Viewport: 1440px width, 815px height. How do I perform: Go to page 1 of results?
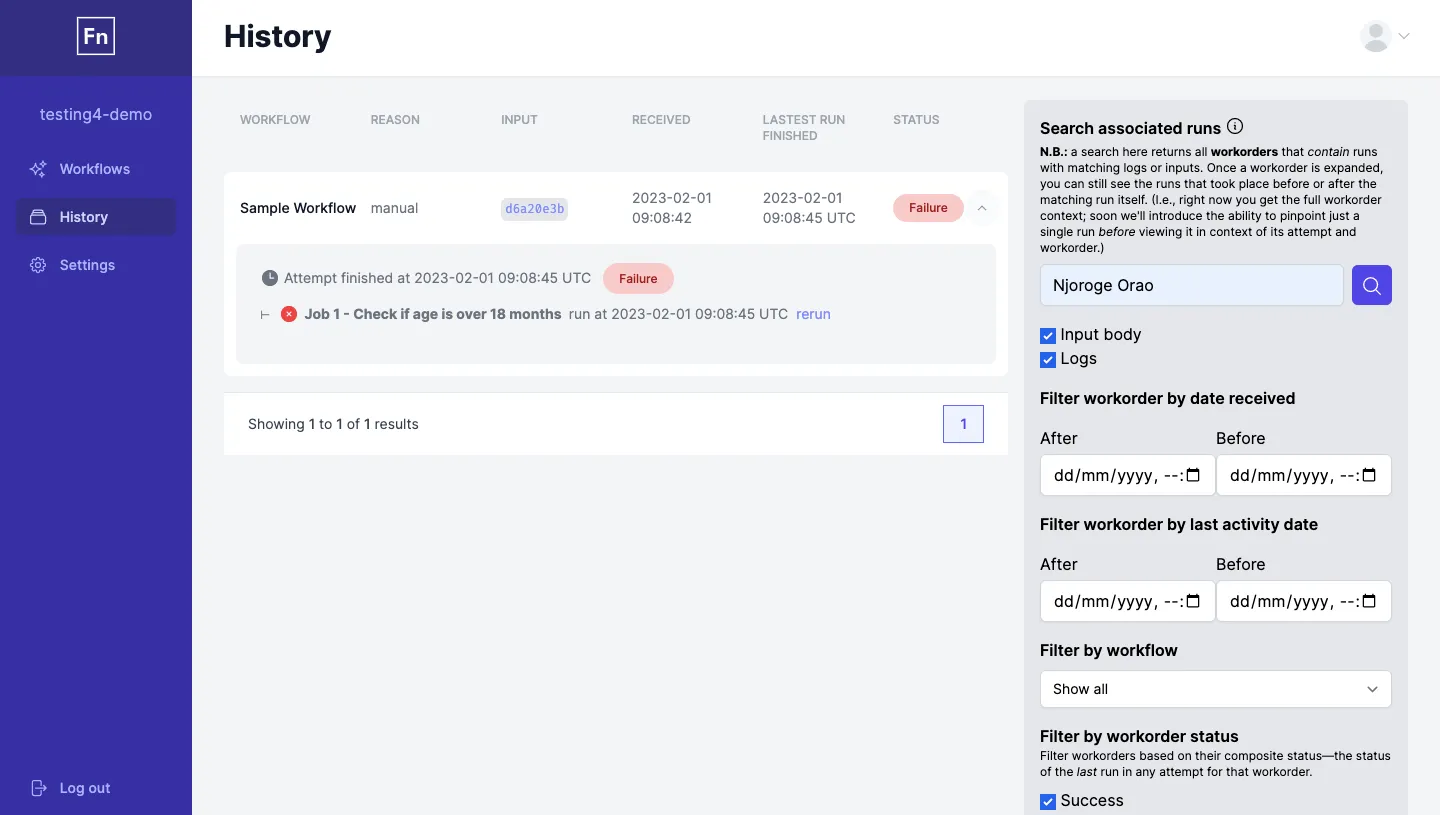[963, 424]
